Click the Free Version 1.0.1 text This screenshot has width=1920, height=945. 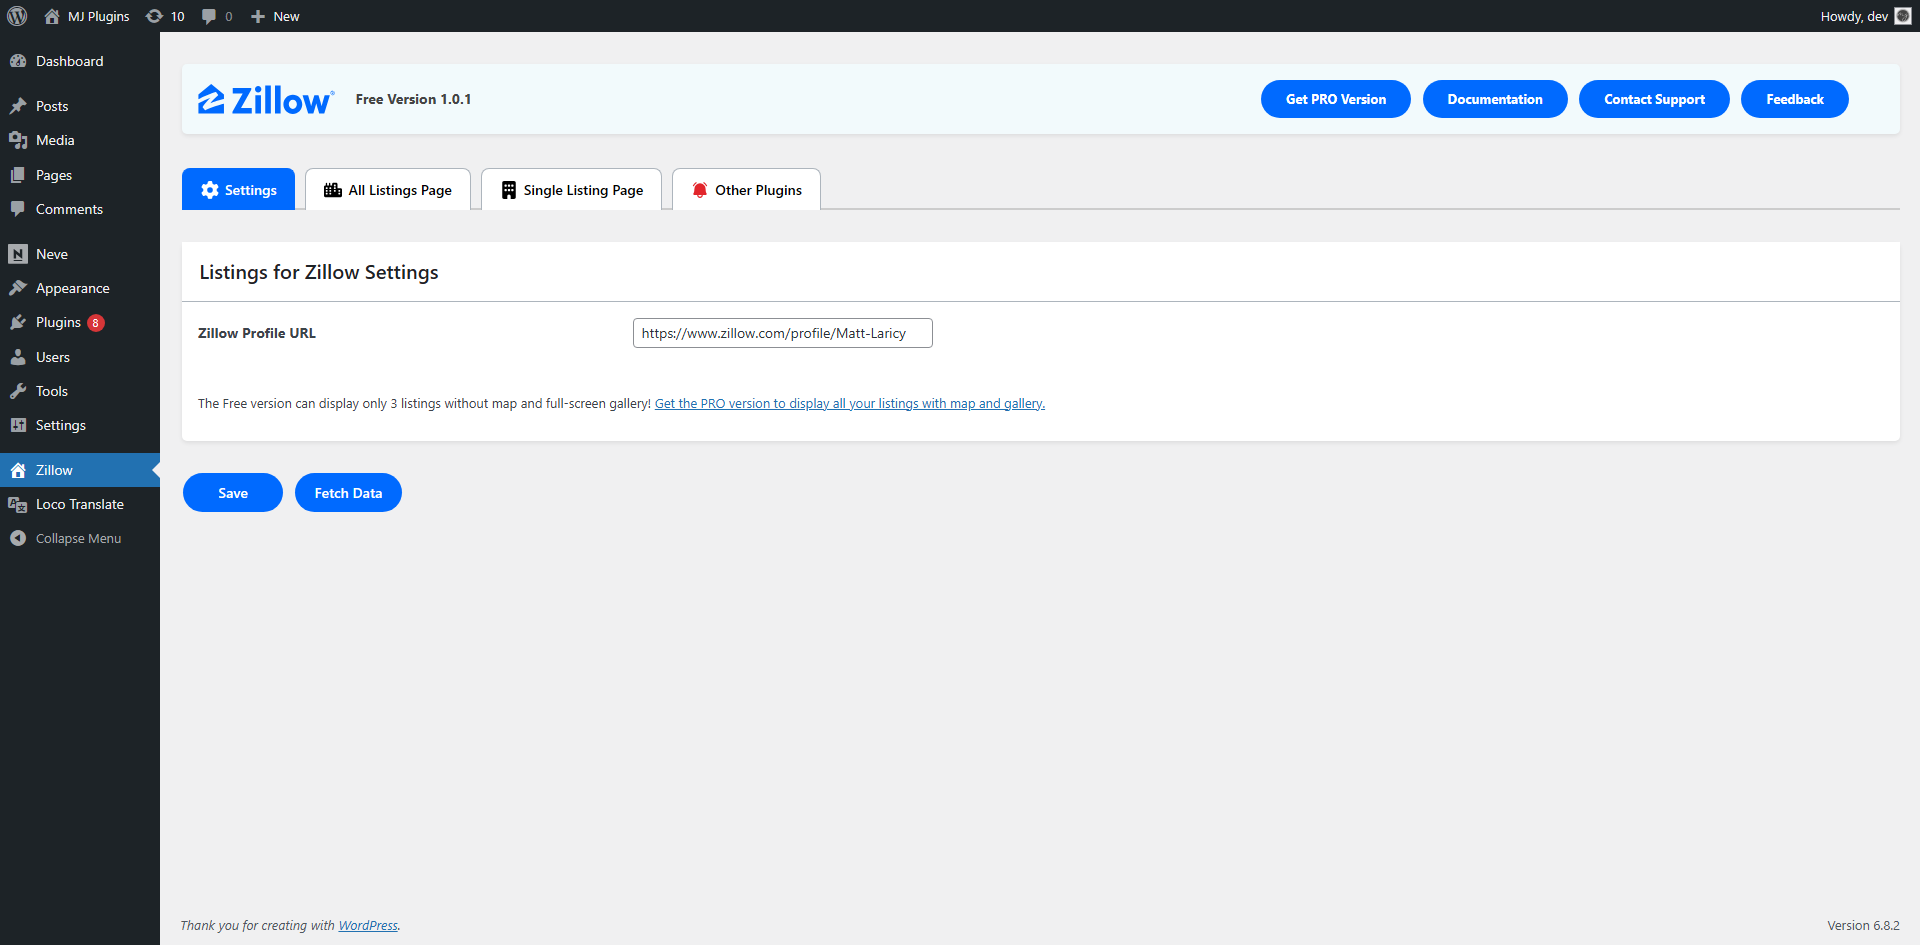(x=413, y=99)
